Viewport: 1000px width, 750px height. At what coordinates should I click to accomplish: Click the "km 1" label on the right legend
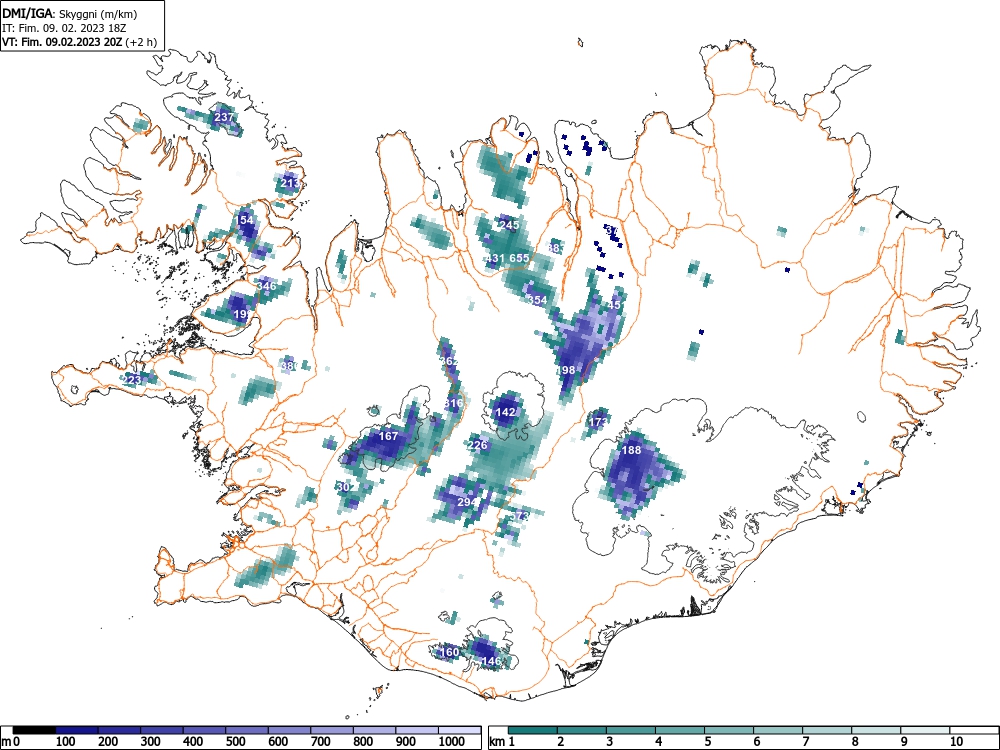(x=502, y=742)
